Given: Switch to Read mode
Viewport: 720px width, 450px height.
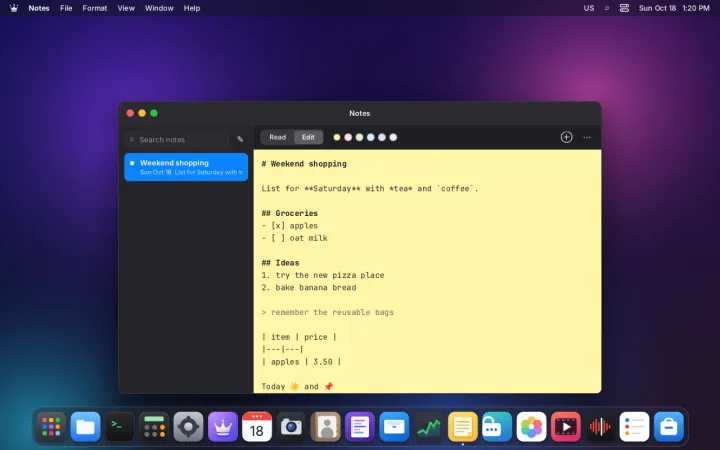Looking at the screenshot, I should [277, 137].
